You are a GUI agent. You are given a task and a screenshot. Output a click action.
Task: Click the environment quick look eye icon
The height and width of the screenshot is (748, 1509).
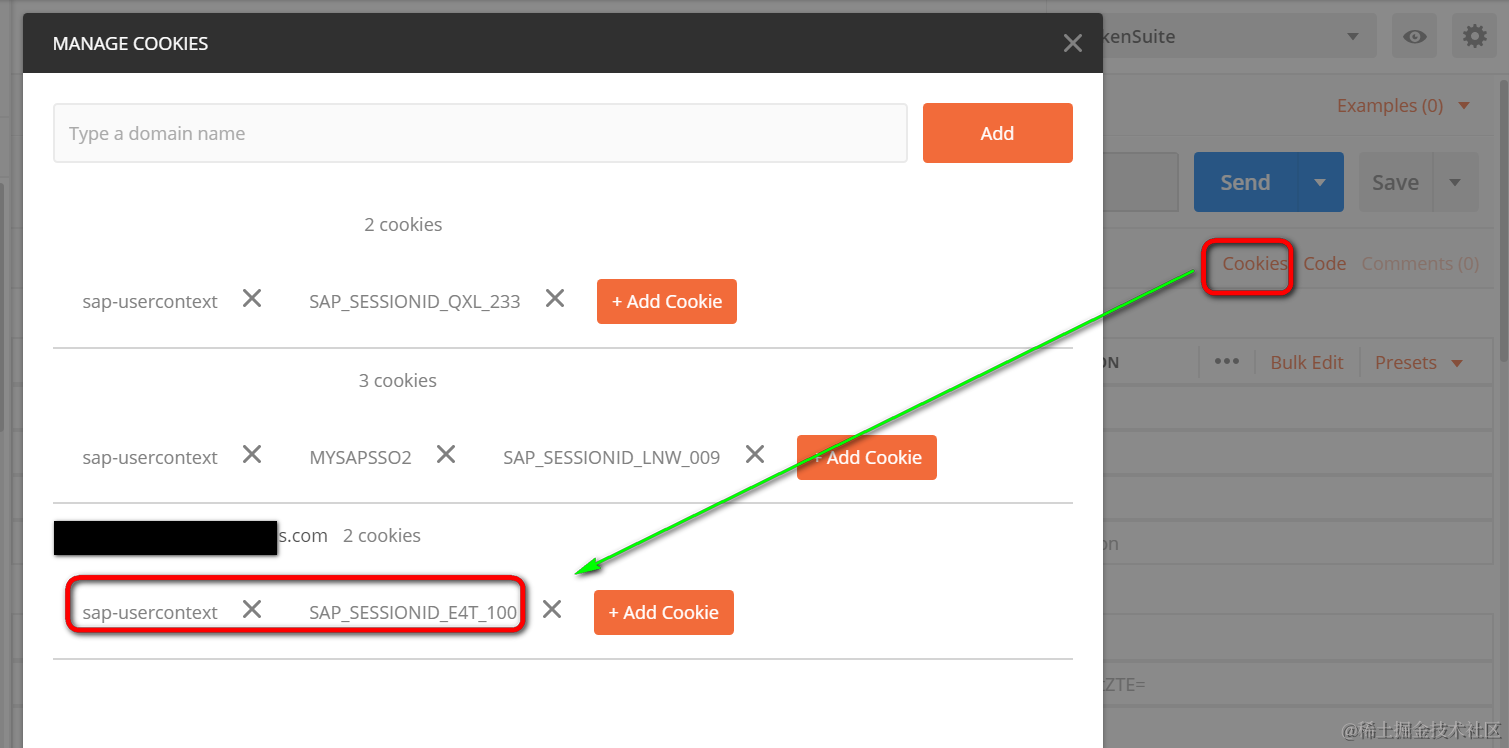1414,37
